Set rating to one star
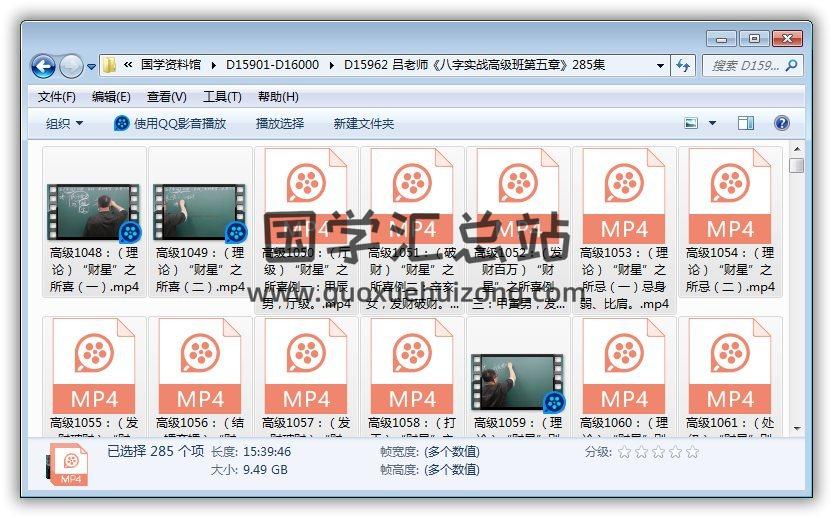This screenshot has width=833, height=518. click(625, 452)
